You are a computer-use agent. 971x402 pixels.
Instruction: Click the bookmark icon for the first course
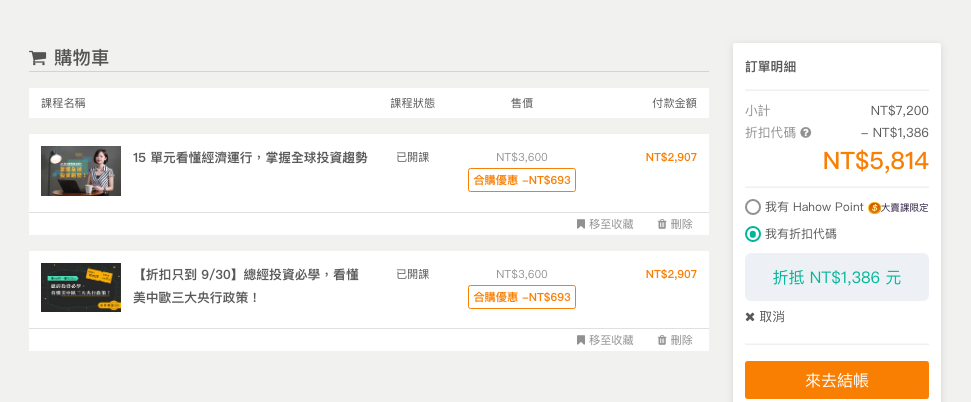581,224
